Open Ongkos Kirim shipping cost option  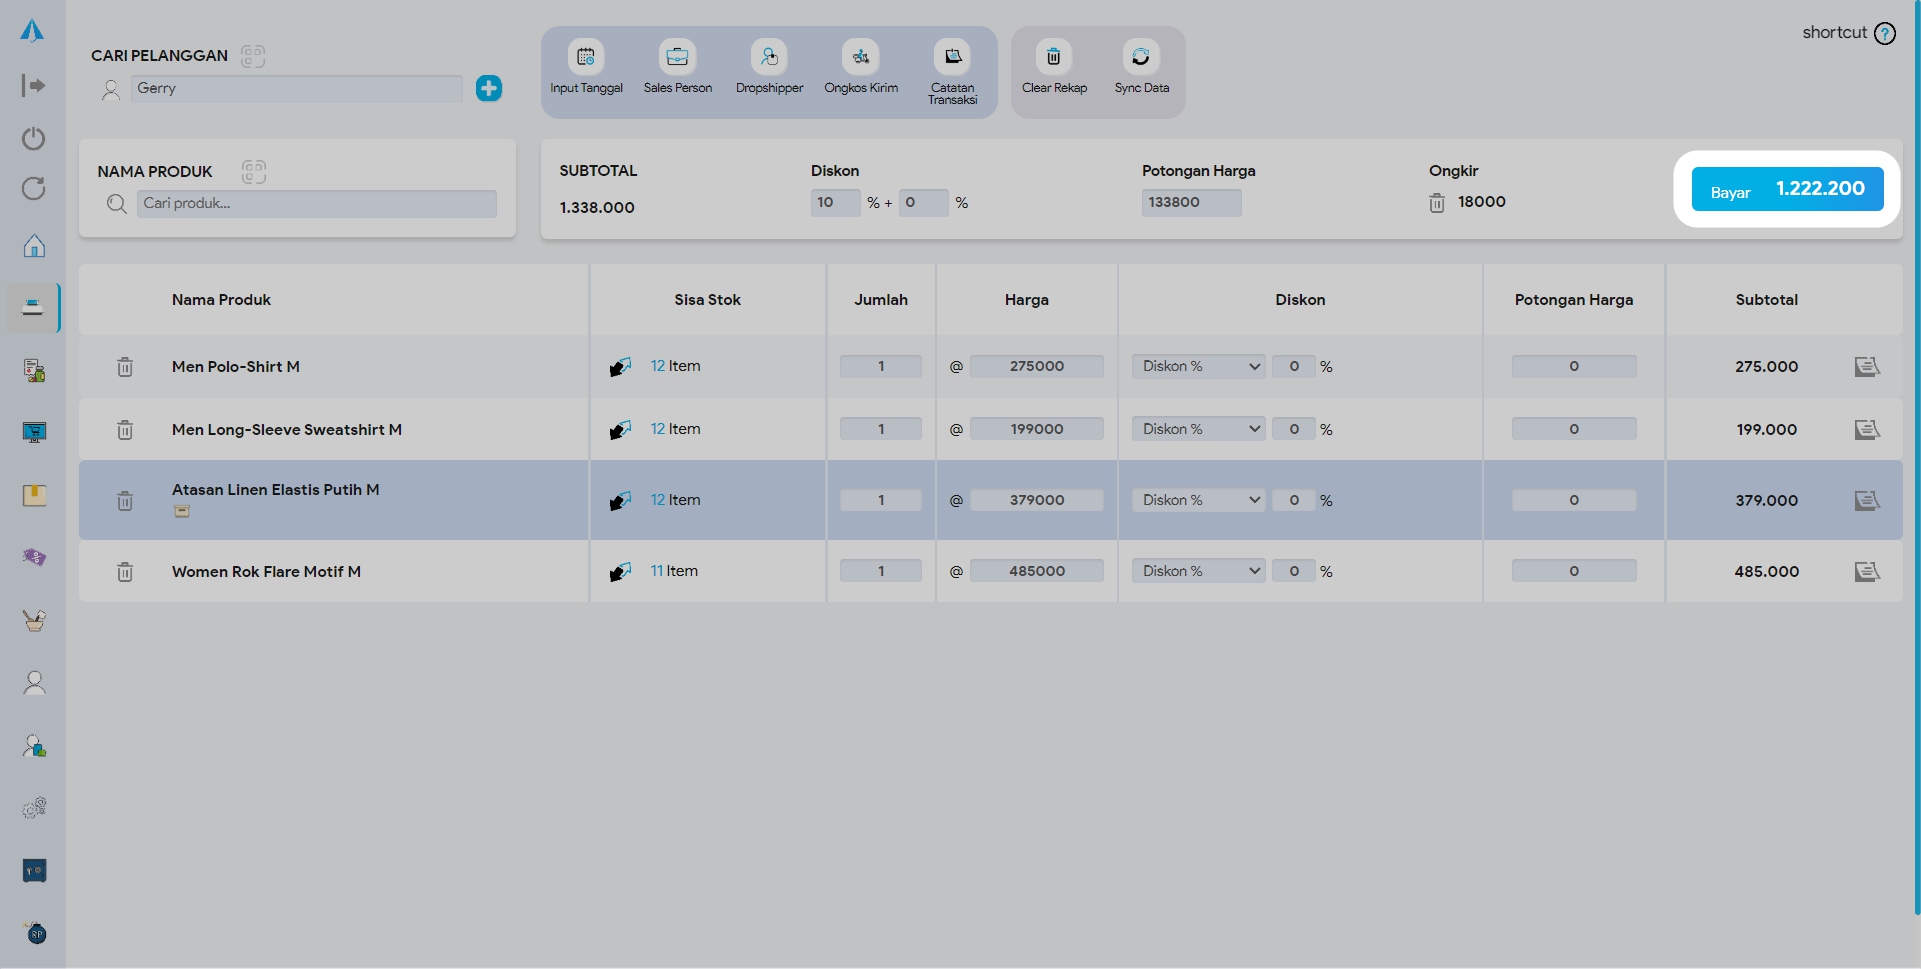(x=860, y=57)
